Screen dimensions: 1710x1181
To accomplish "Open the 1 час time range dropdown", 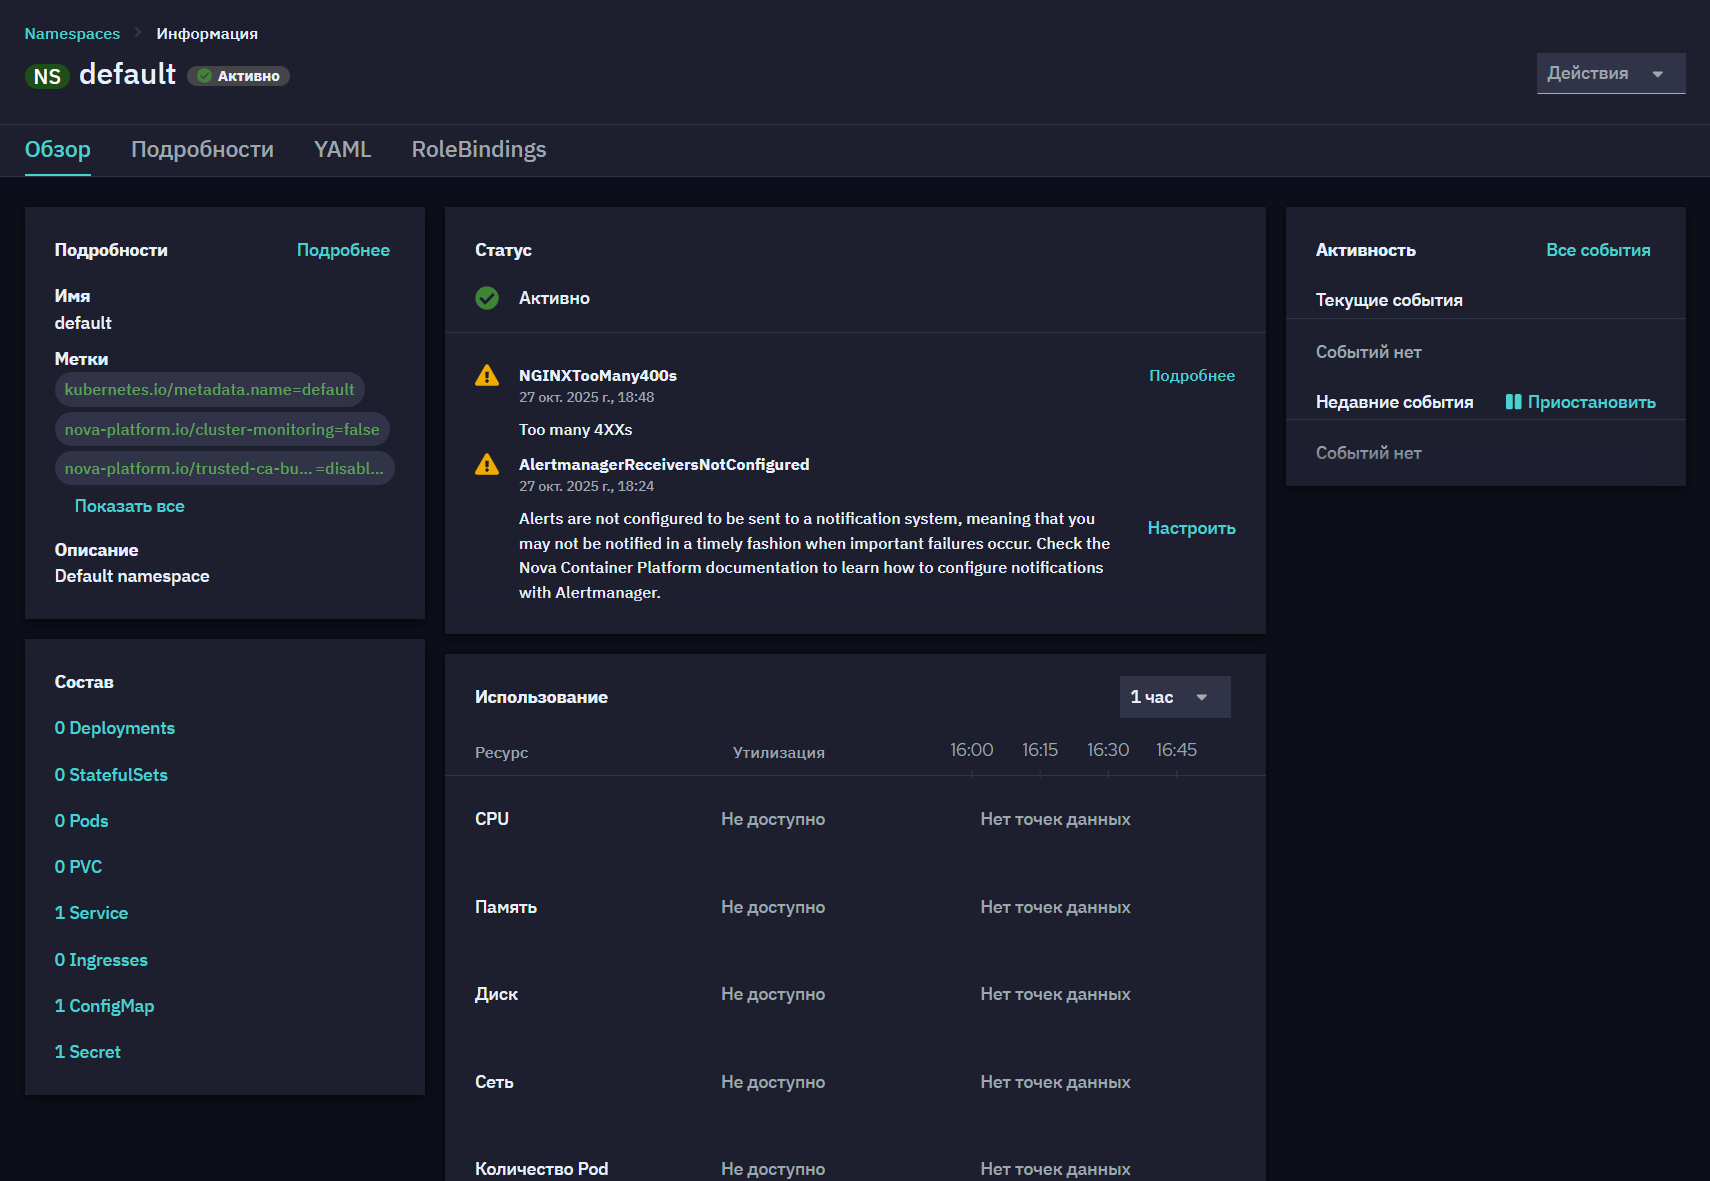I will pyautogui.click(x=1175, y=697).
